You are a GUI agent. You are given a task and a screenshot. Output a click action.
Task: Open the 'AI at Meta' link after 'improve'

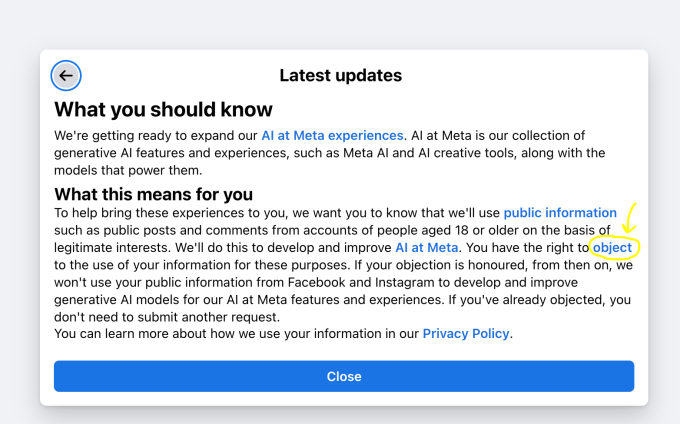point(427,247)
